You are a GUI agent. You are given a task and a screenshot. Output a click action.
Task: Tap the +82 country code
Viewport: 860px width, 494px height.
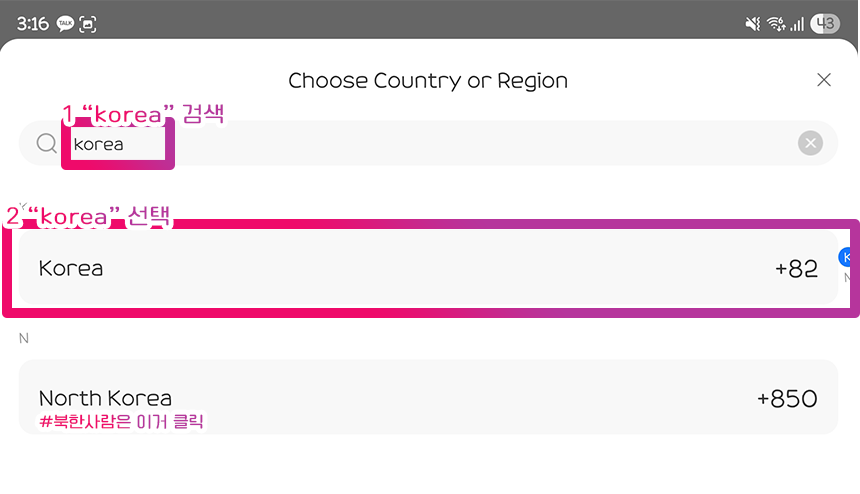point(796,268)
